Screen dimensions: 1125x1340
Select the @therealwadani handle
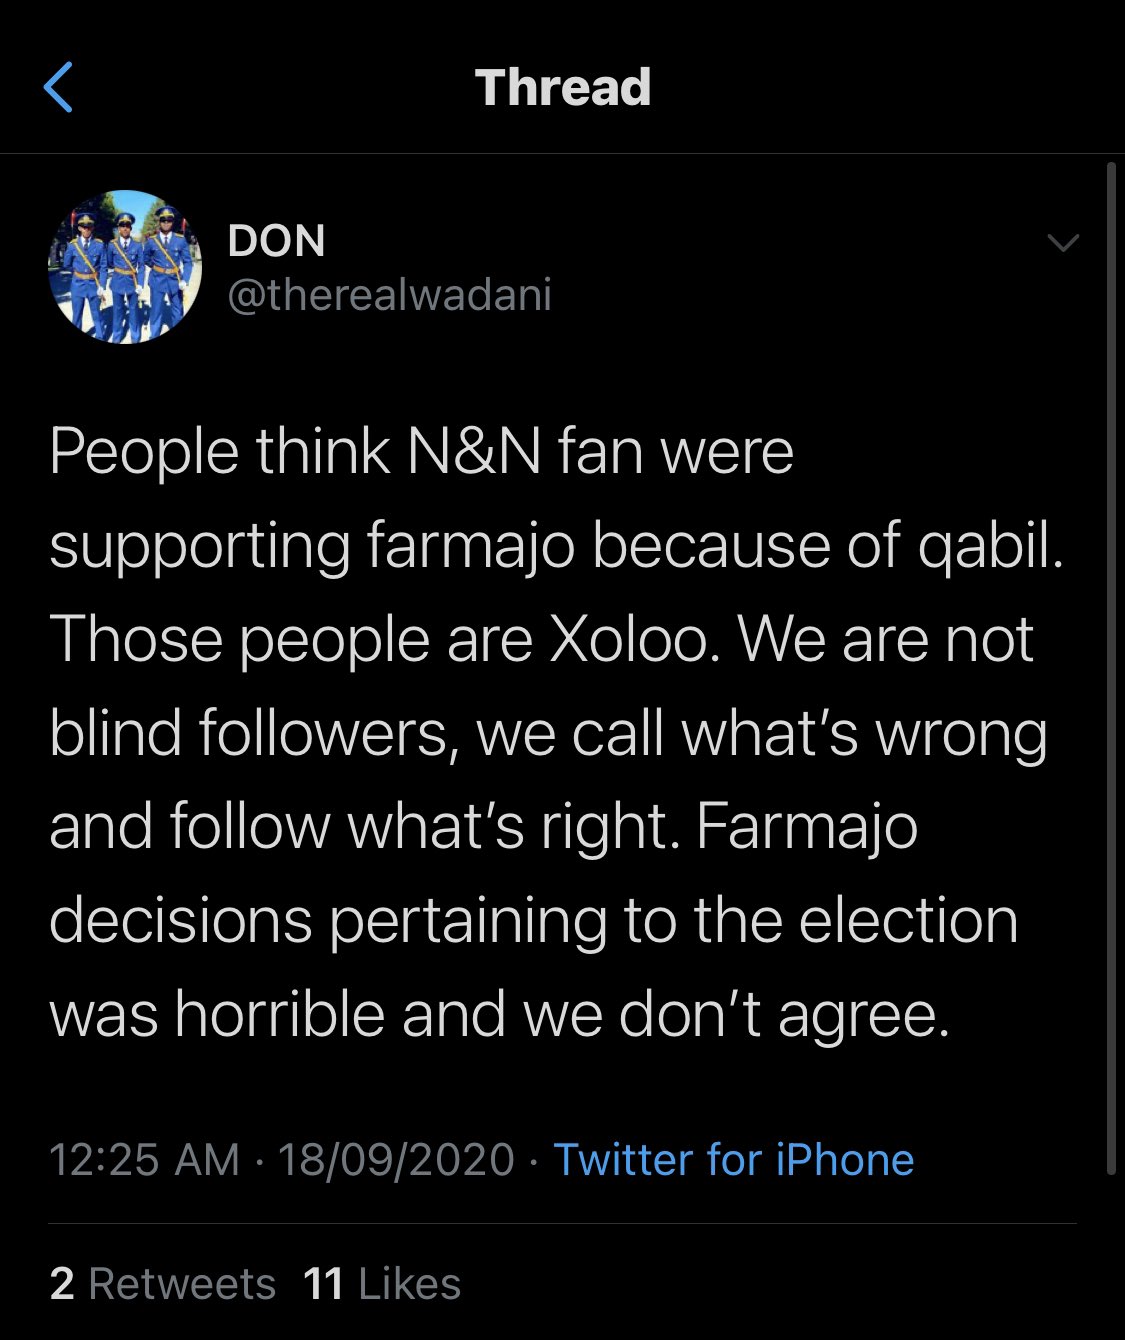[x=390, y=294]
